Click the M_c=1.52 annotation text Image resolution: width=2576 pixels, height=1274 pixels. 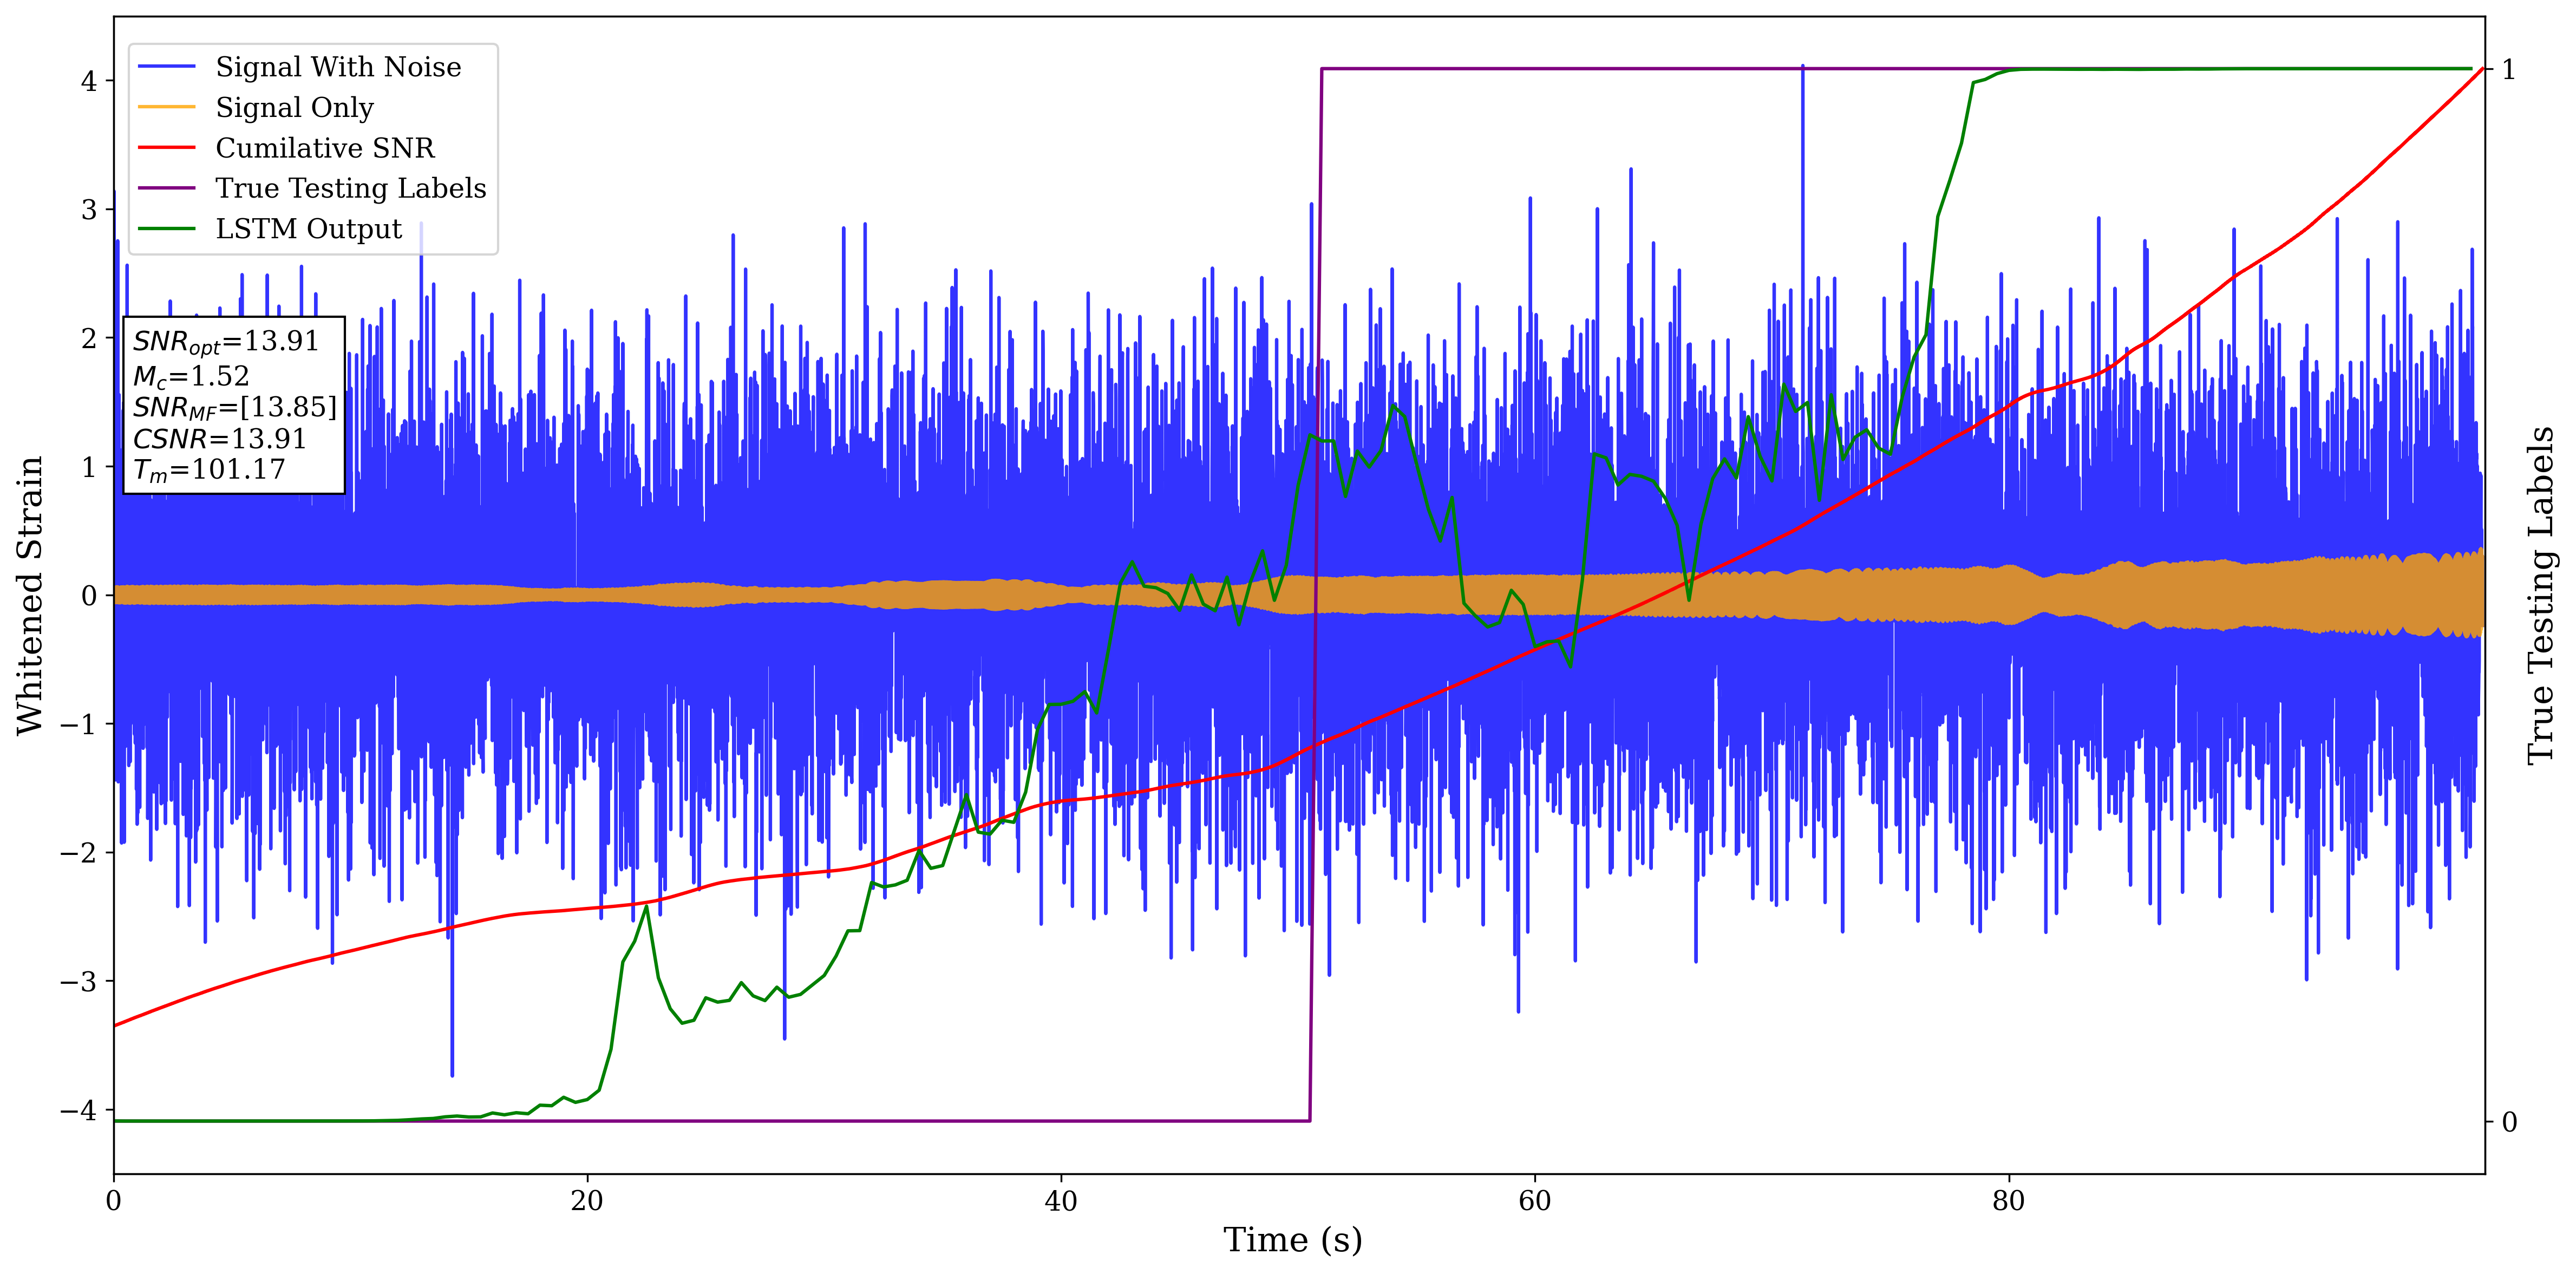191,377
